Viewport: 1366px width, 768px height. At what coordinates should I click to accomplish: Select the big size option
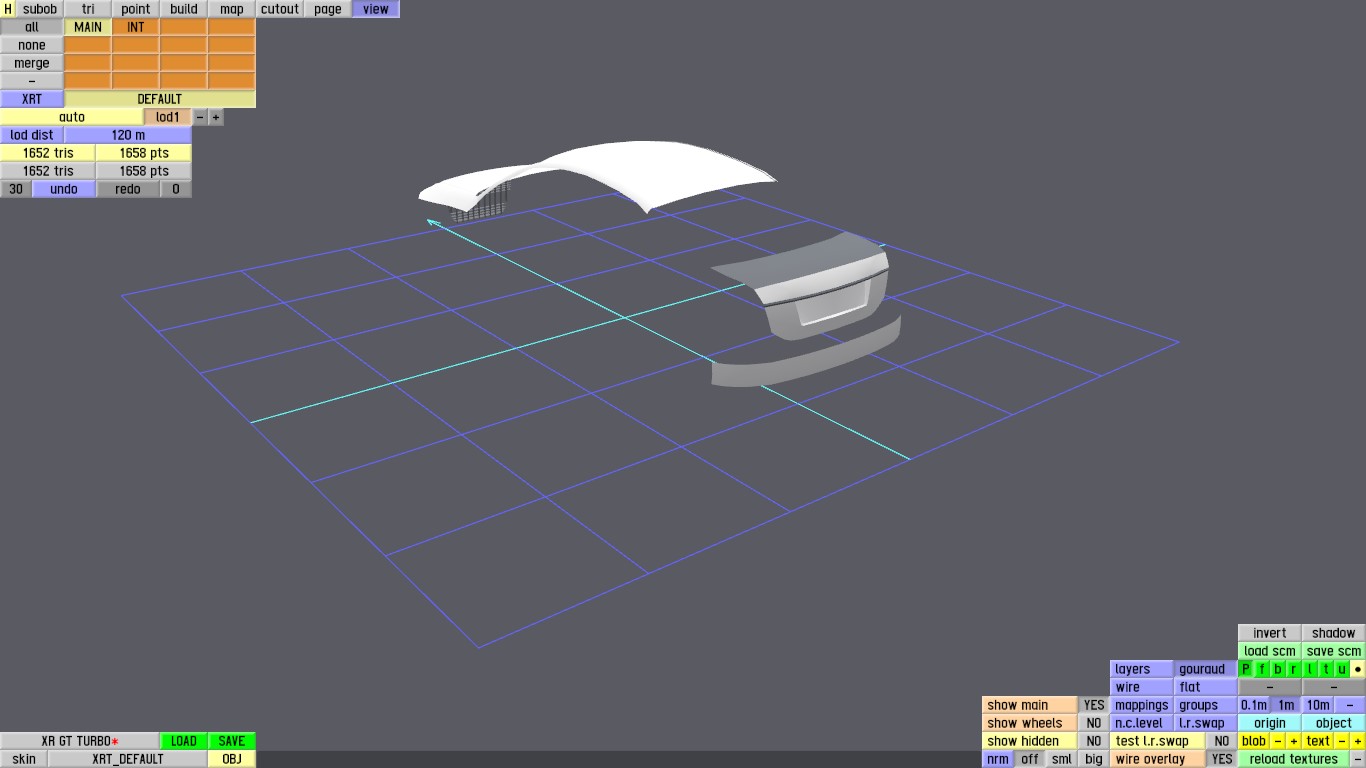click(x=1094, y=759)
